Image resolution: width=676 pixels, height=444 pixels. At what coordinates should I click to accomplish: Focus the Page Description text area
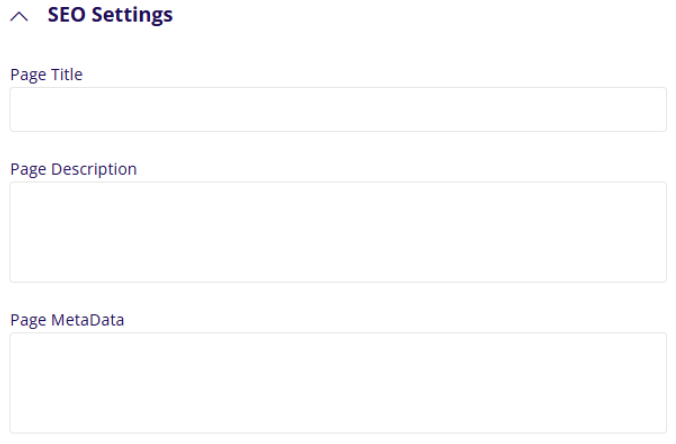(338, 232)
